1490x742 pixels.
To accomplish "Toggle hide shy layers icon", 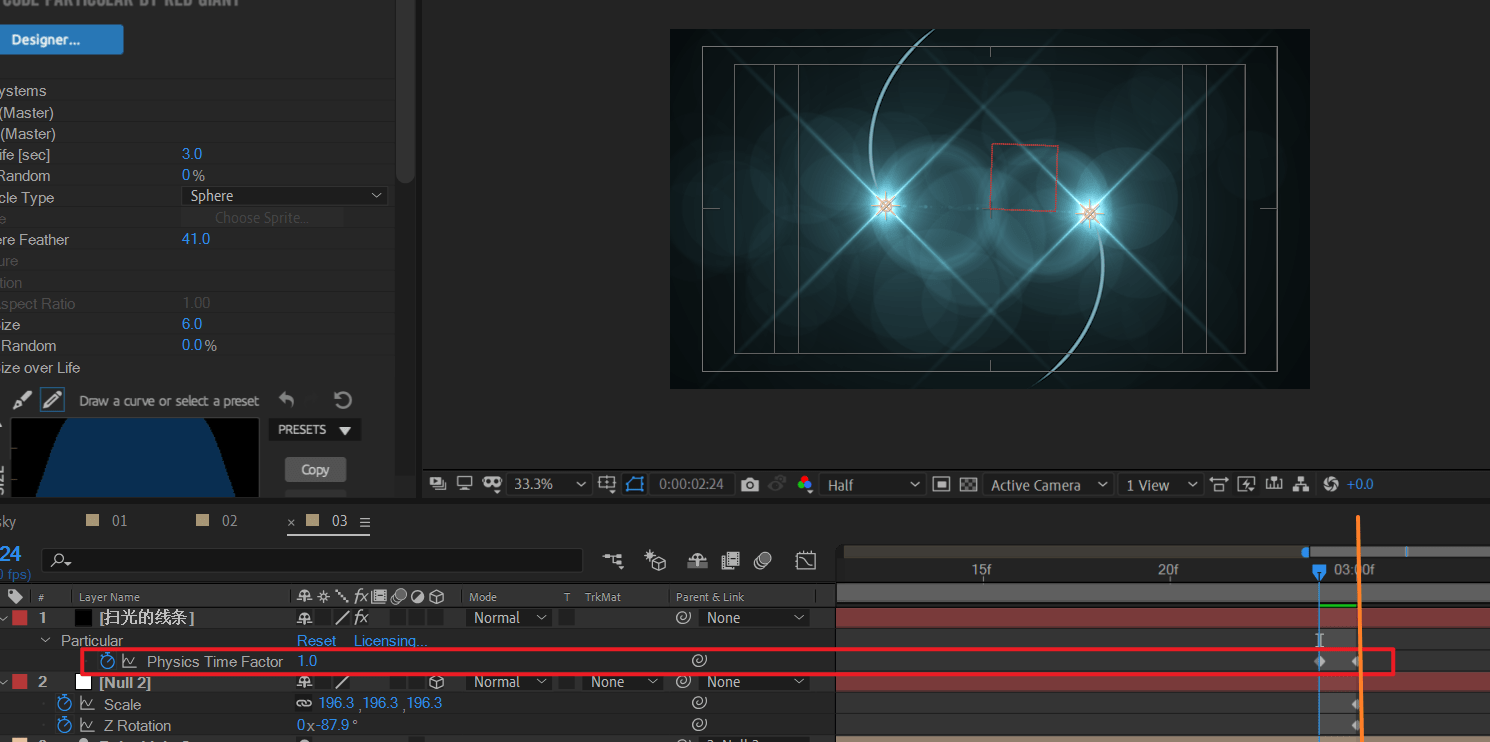I will 698,560.
